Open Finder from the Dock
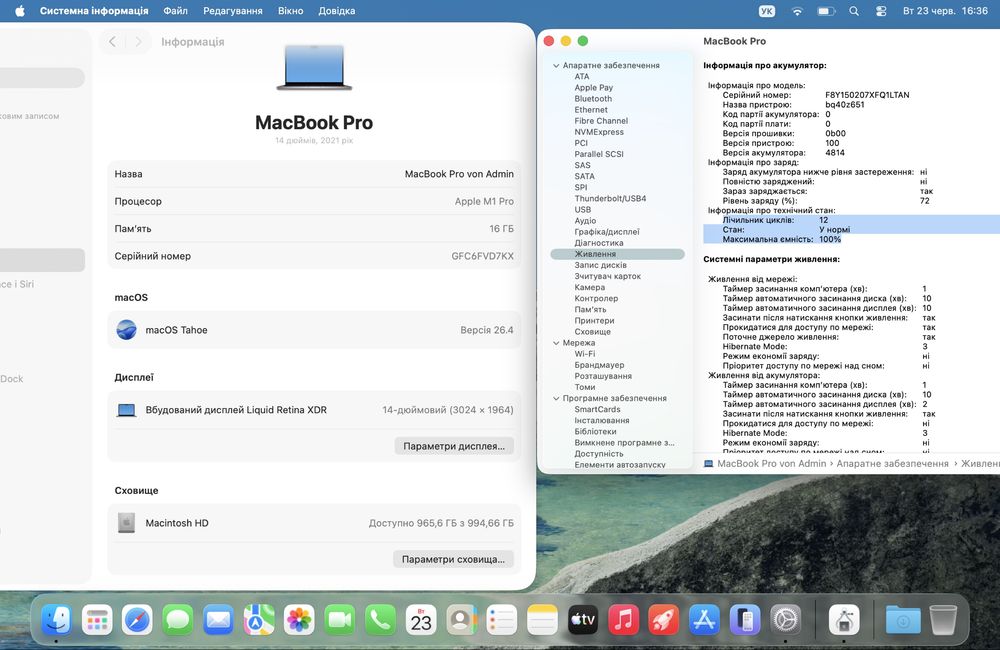The image size is (1000, 650). point(57,619)
